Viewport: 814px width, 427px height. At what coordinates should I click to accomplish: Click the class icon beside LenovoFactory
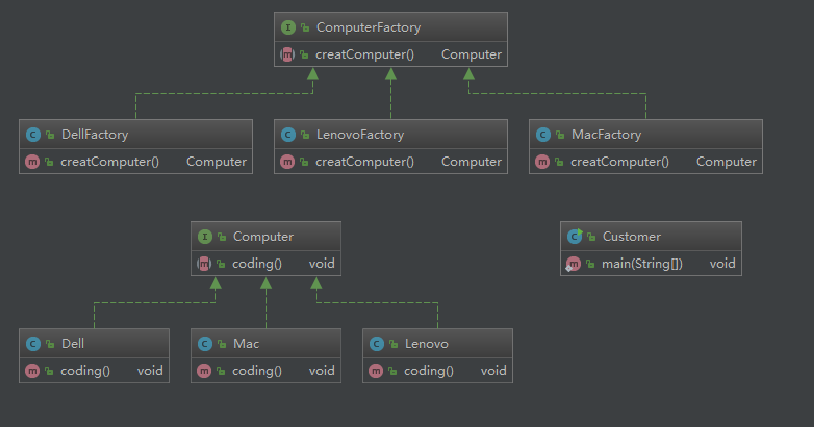click(x=288, y=135)
